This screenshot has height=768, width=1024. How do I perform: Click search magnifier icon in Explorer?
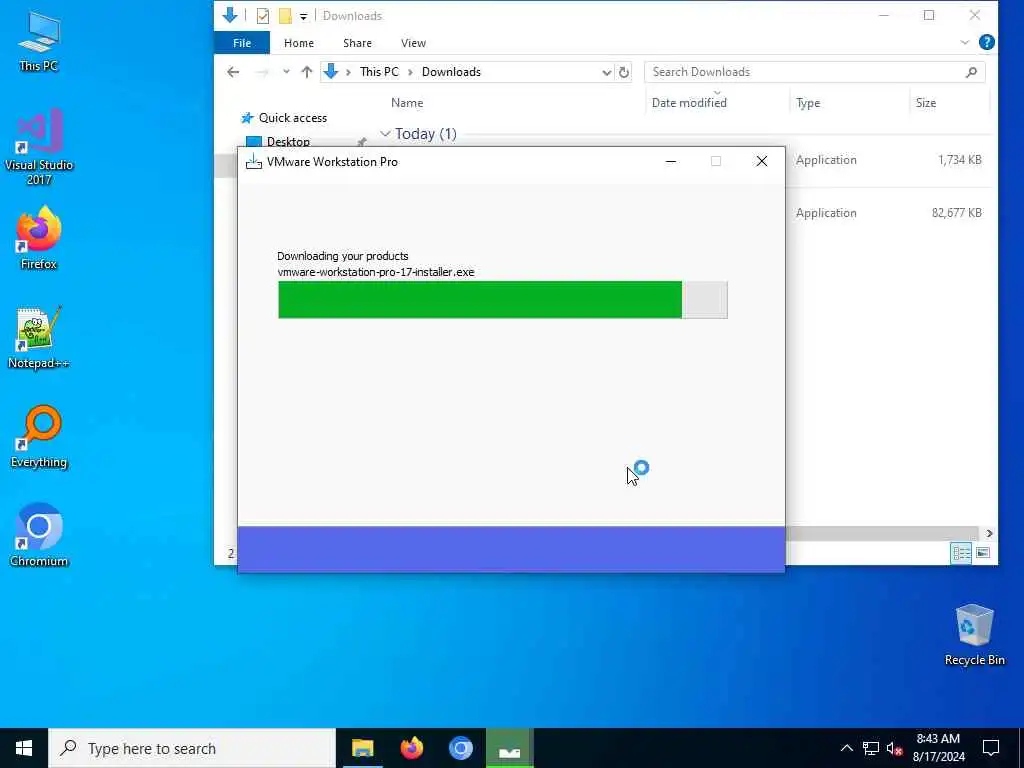tap(971, 72)
